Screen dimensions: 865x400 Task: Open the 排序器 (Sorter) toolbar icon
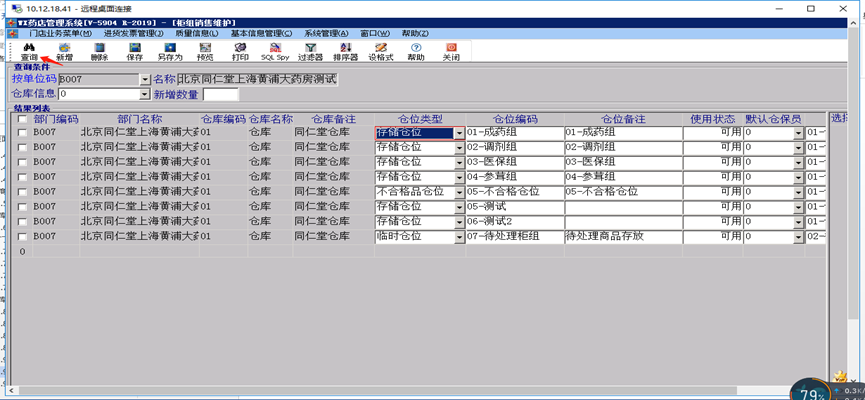pos(346,48)
